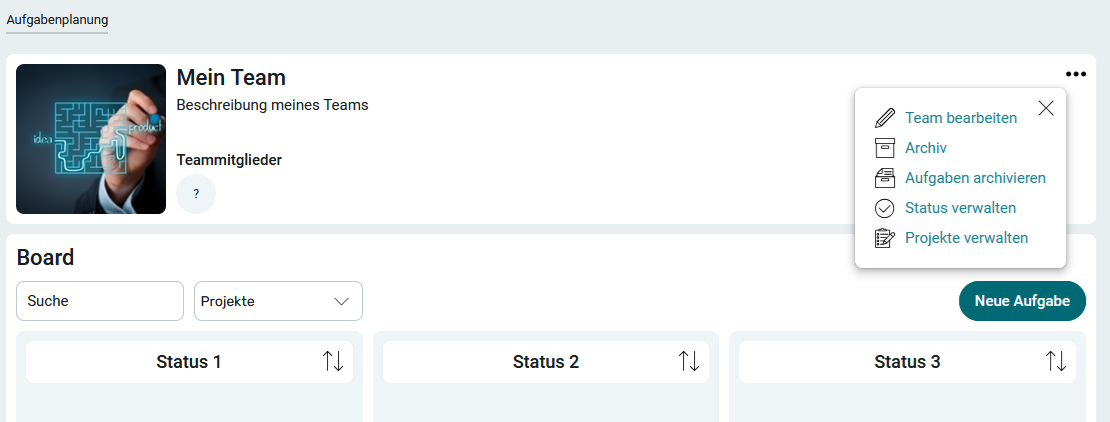Click the pencil icon for Team bearbeiten
1110x422 pixels.
click(x=884, y=118)
